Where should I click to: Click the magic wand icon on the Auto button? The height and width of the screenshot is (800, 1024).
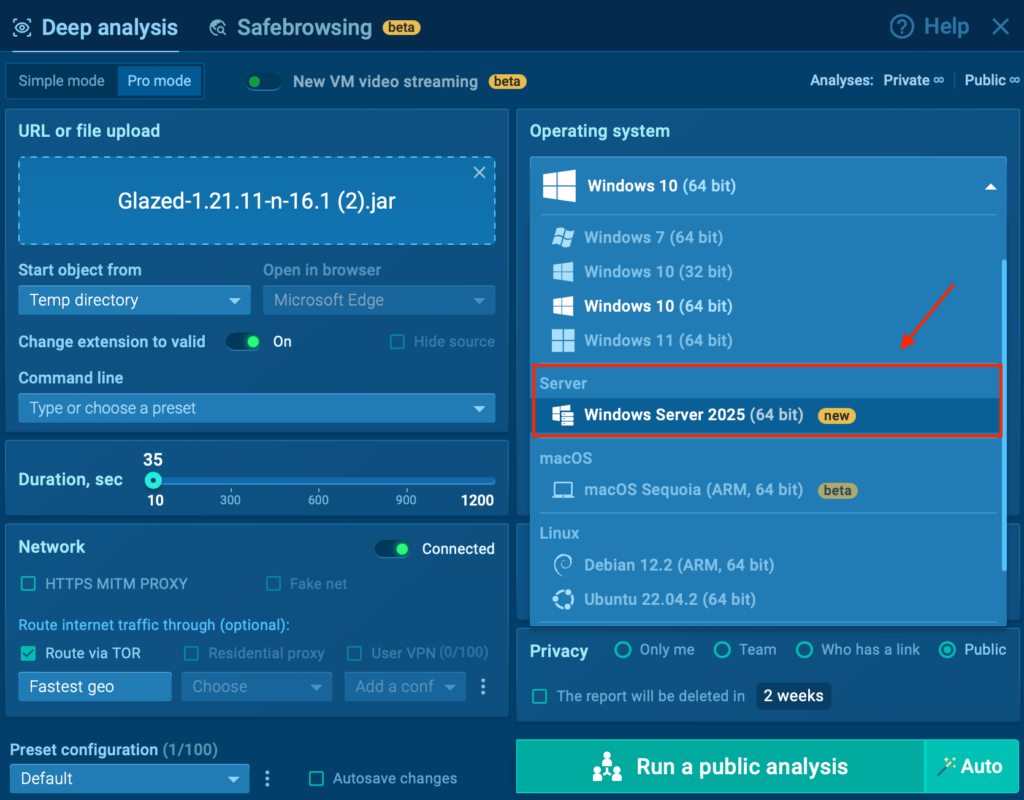click(x=949, y=767)
